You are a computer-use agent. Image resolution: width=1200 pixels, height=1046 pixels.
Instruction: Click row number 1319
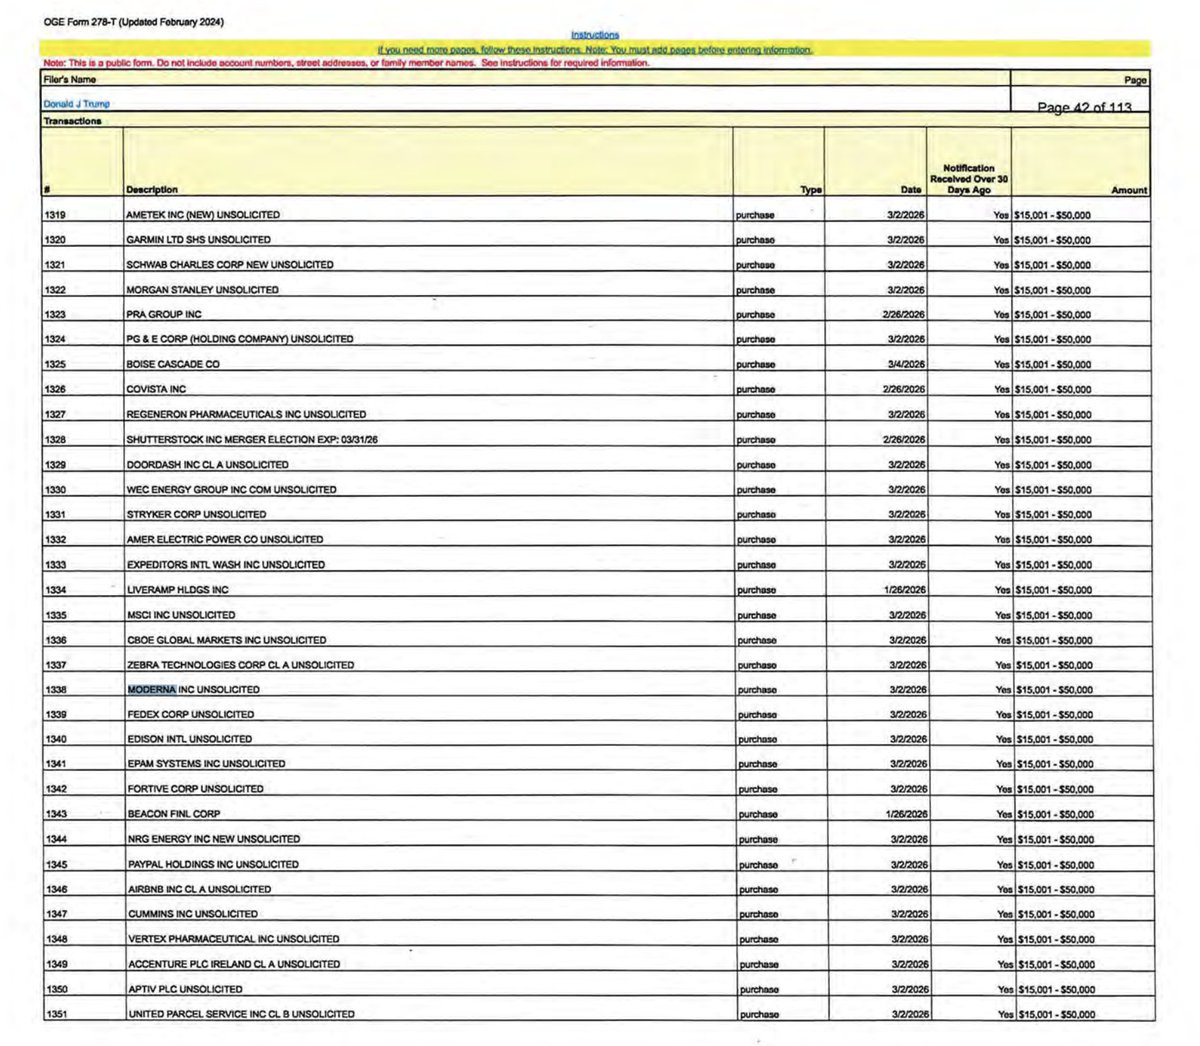pyautogui.click(x=55, y=215)
